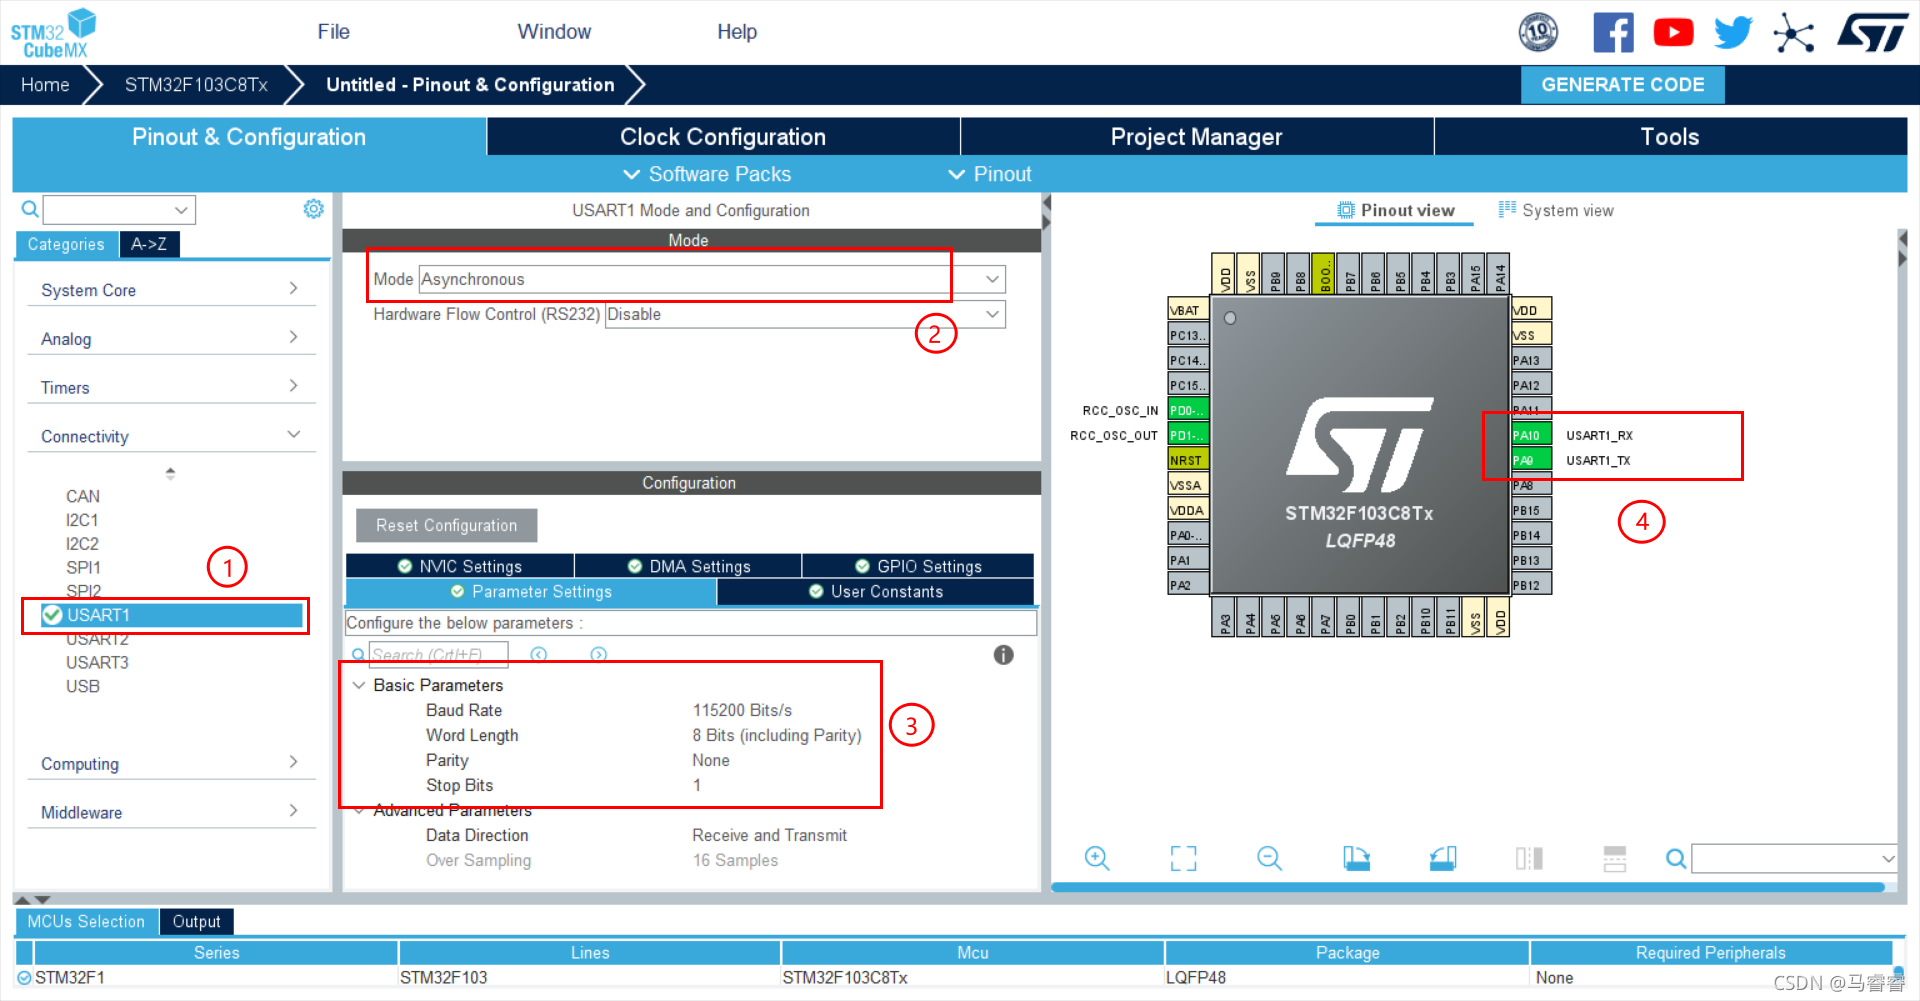The image size is (1920, 1001).
Task: Open the DMA Settings tab
Action: pyautogui.click(x=689, y=566)
